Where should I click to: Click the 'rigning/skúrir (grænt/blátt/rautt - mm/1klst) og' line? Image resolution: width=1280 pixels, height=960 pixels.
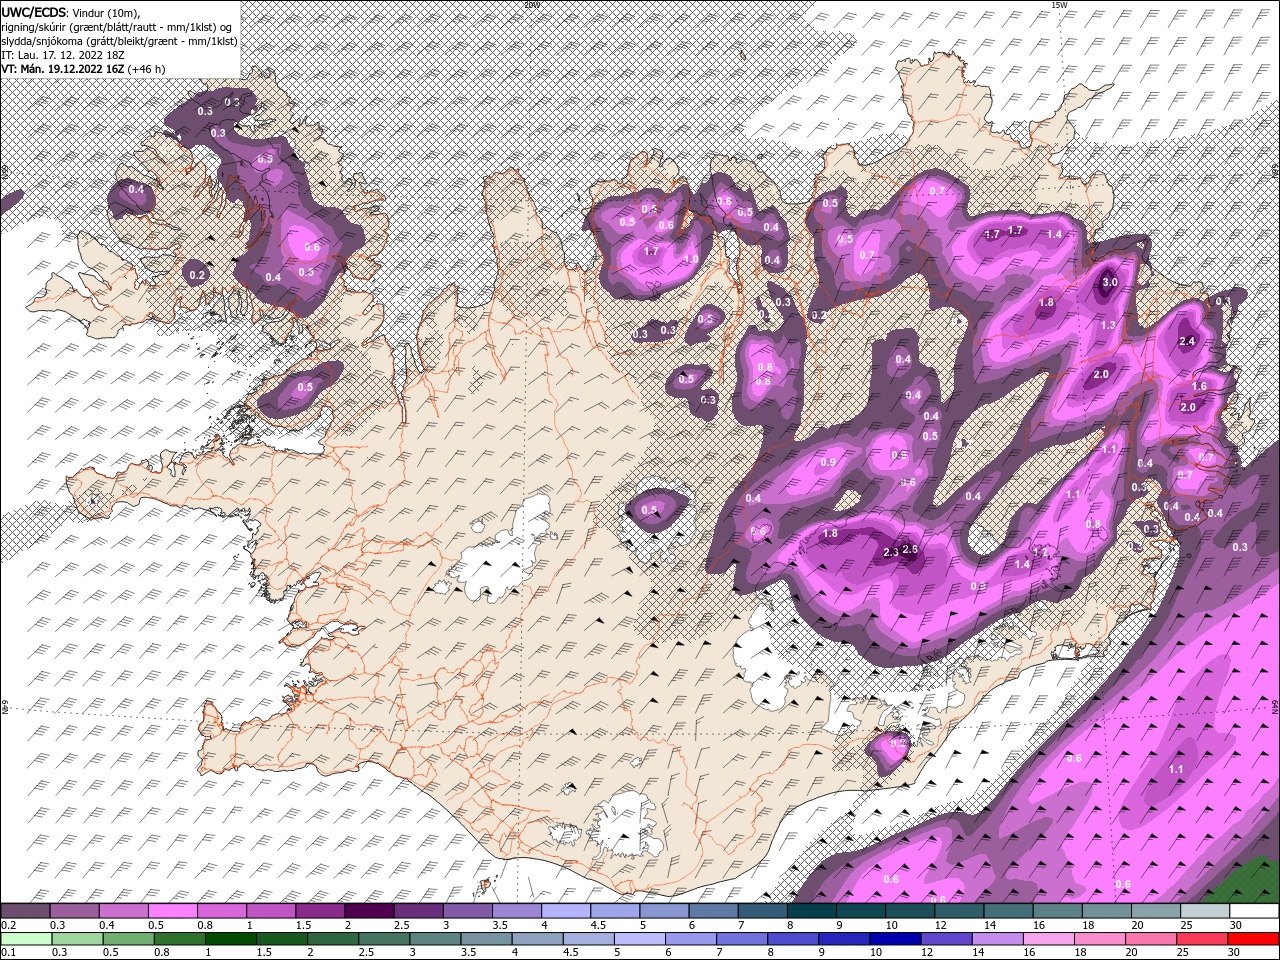(116, 27)
